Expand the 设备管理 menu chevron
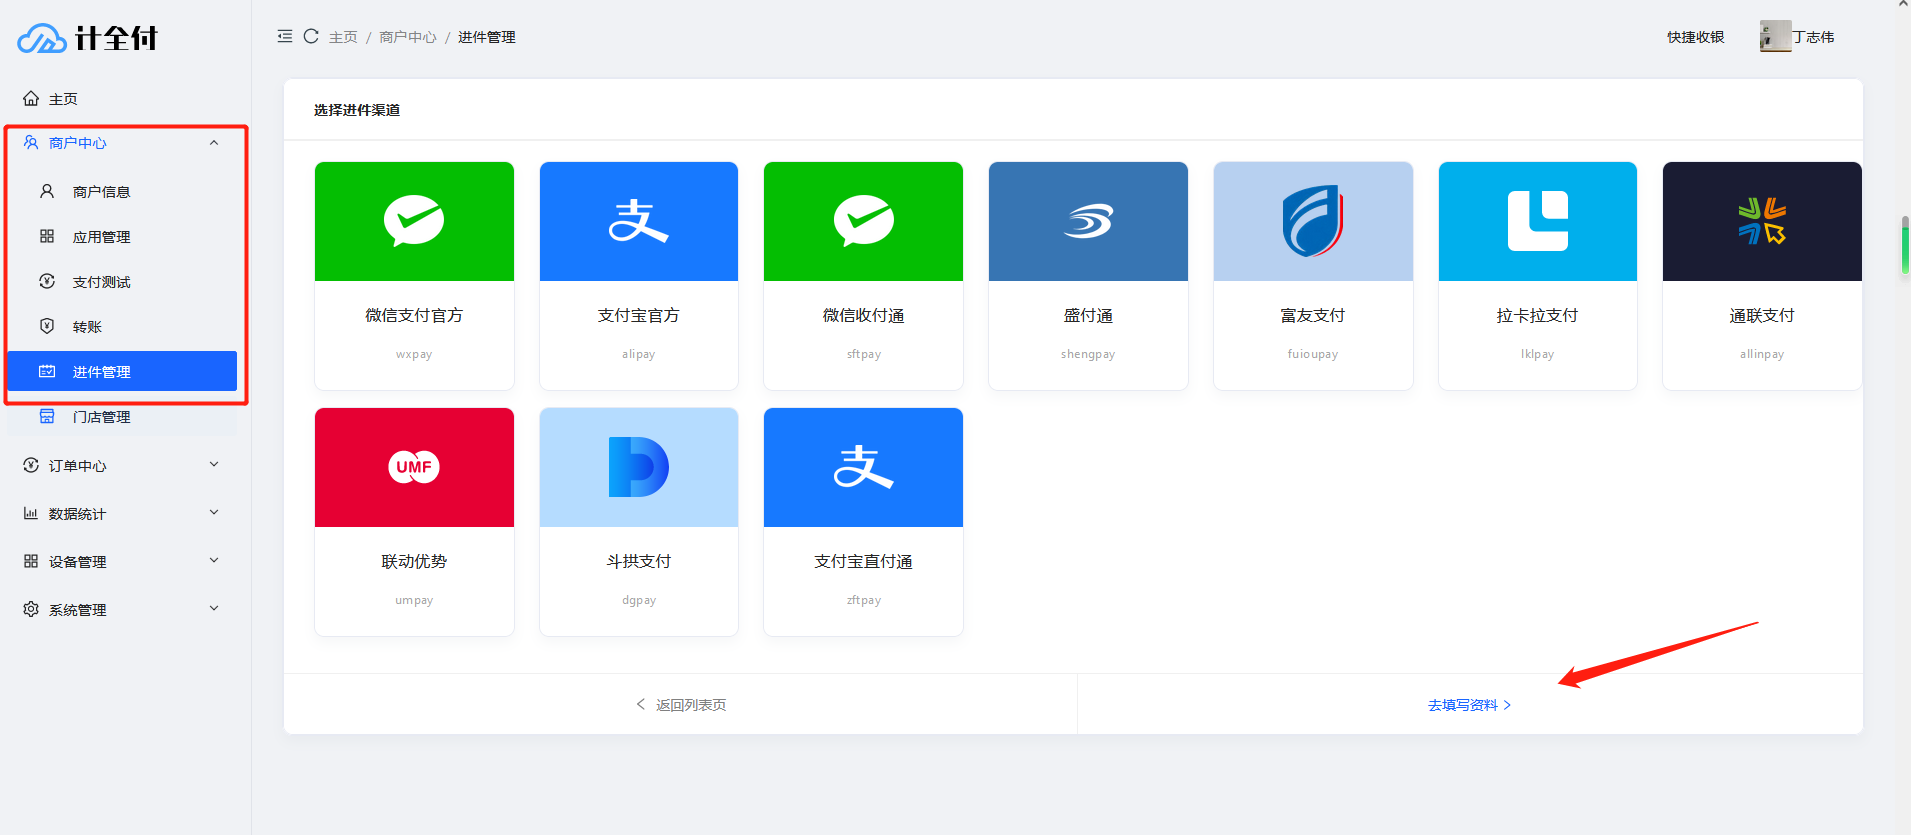This screenshot has height=835, width=1911. click(214, 561)
